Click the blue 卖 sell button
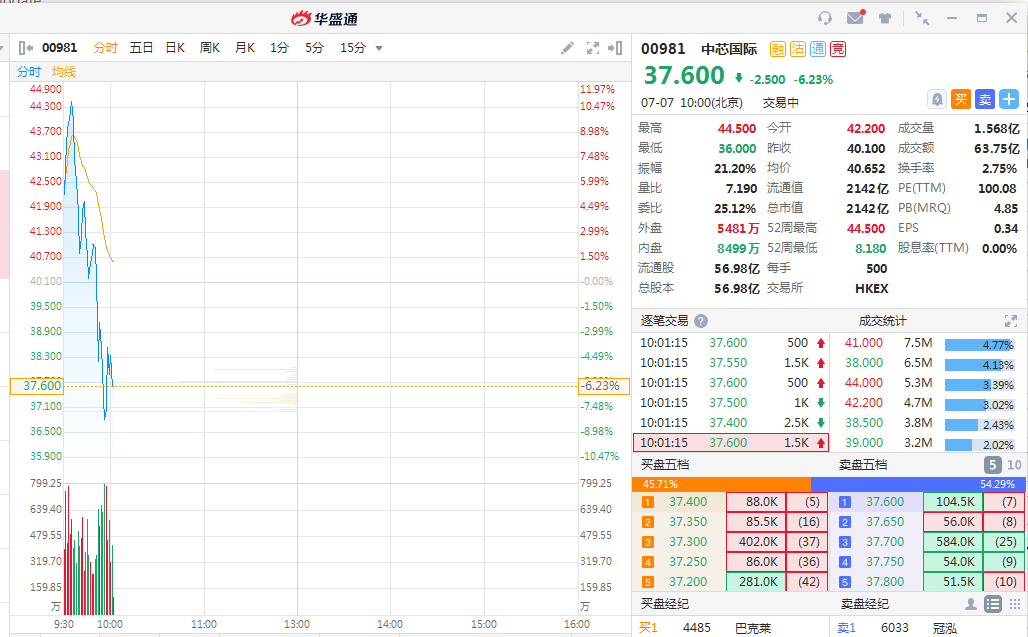Image resolution: width=1028 pixels, height=637 pixels. coord(985,99)
